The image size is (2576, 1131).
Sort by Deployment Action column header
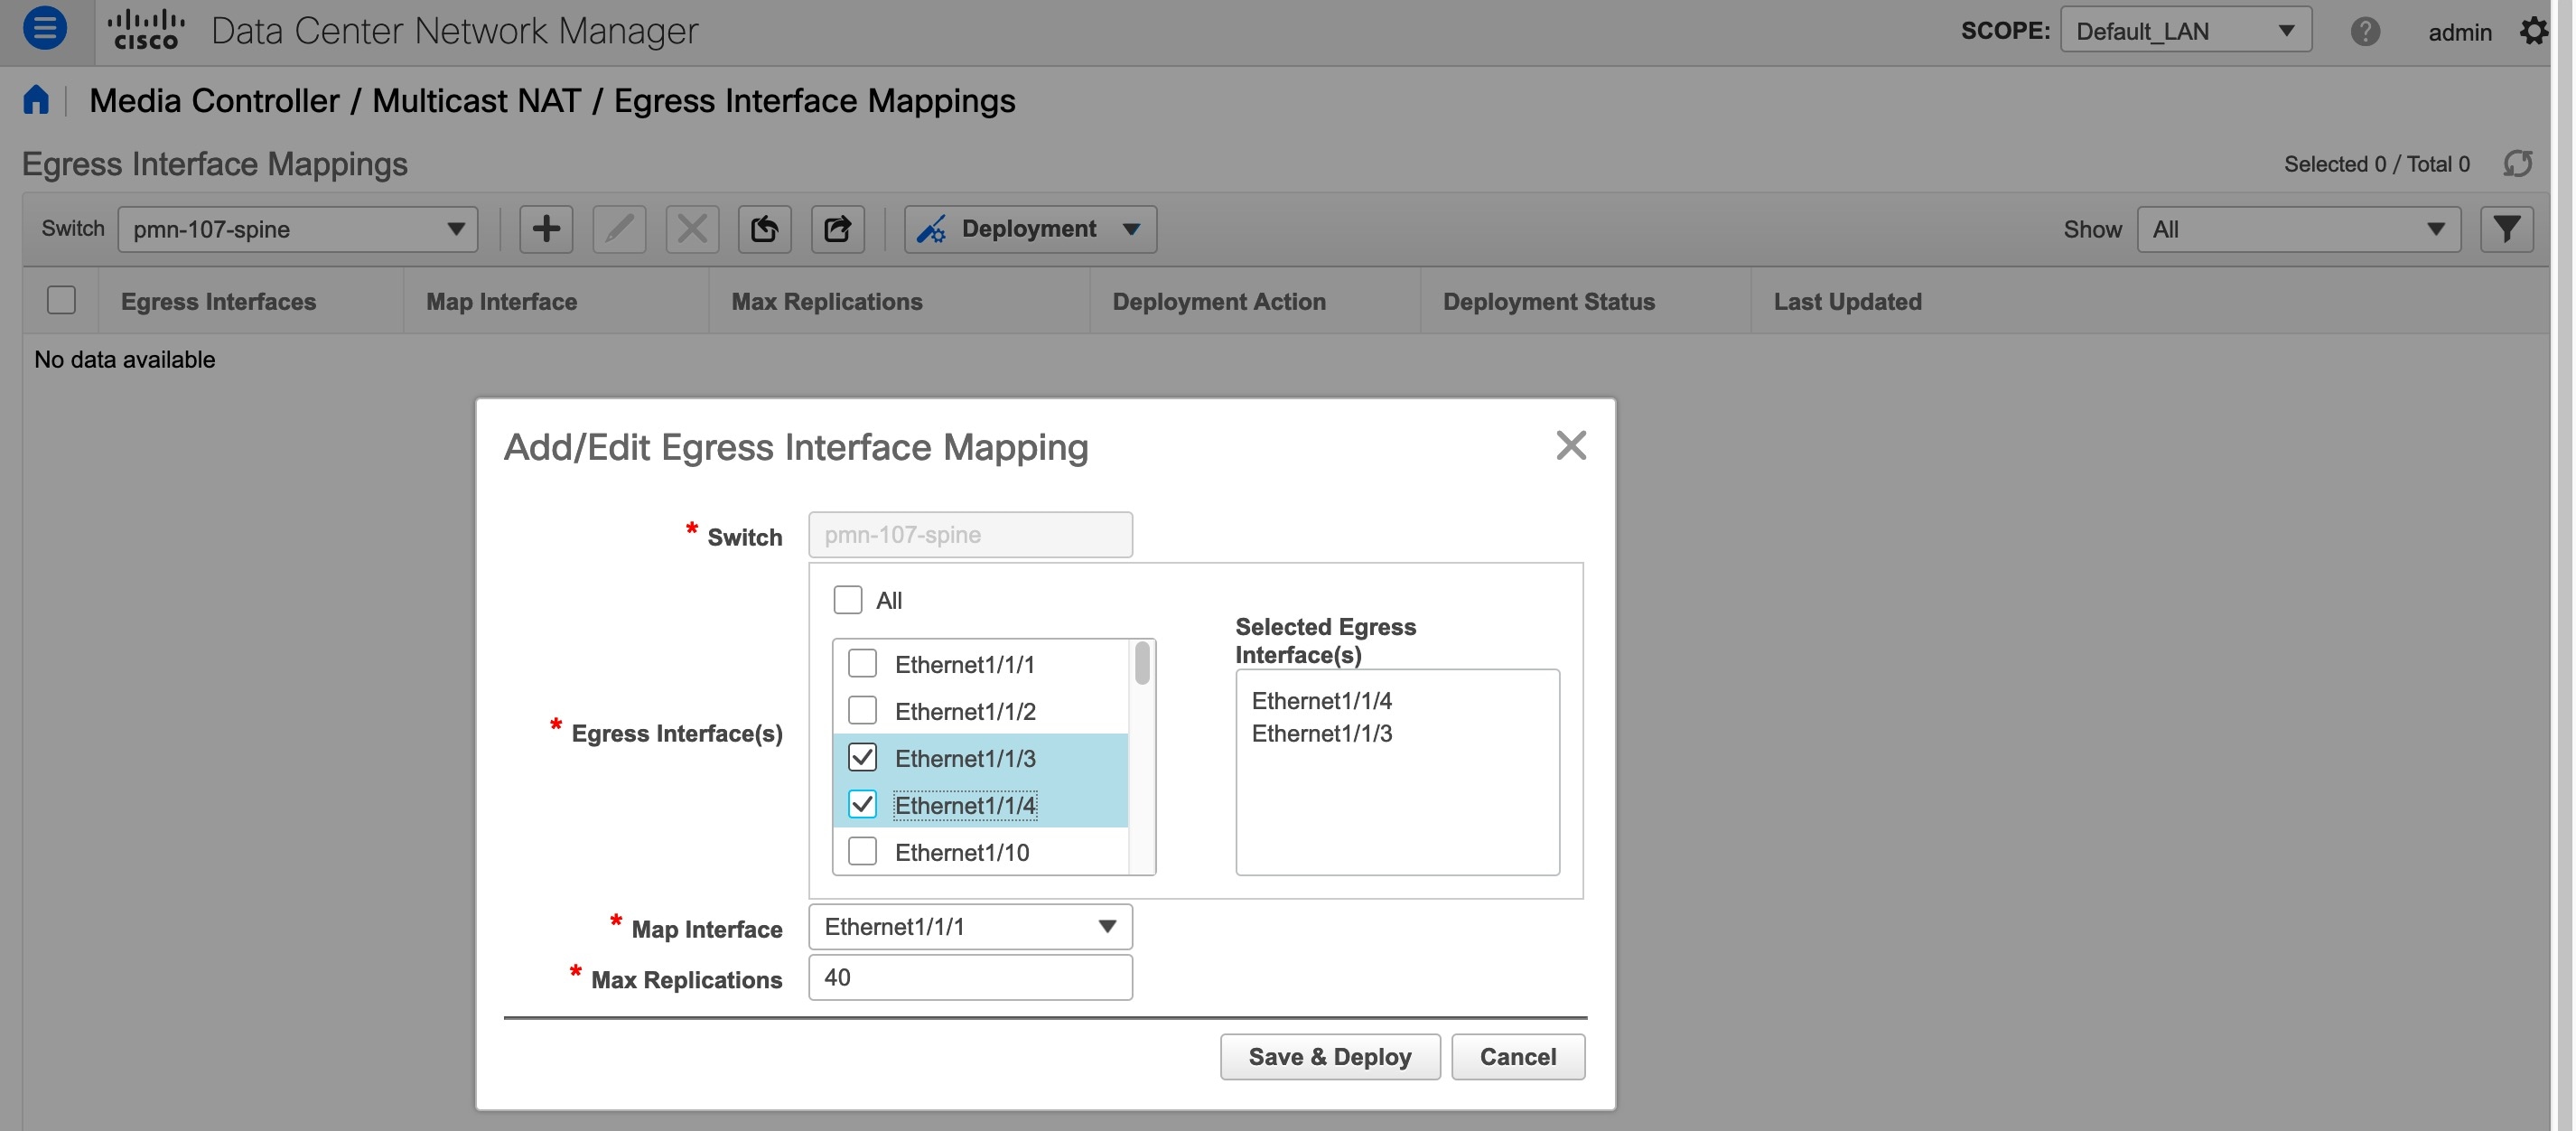click(x=1219, y=301)
